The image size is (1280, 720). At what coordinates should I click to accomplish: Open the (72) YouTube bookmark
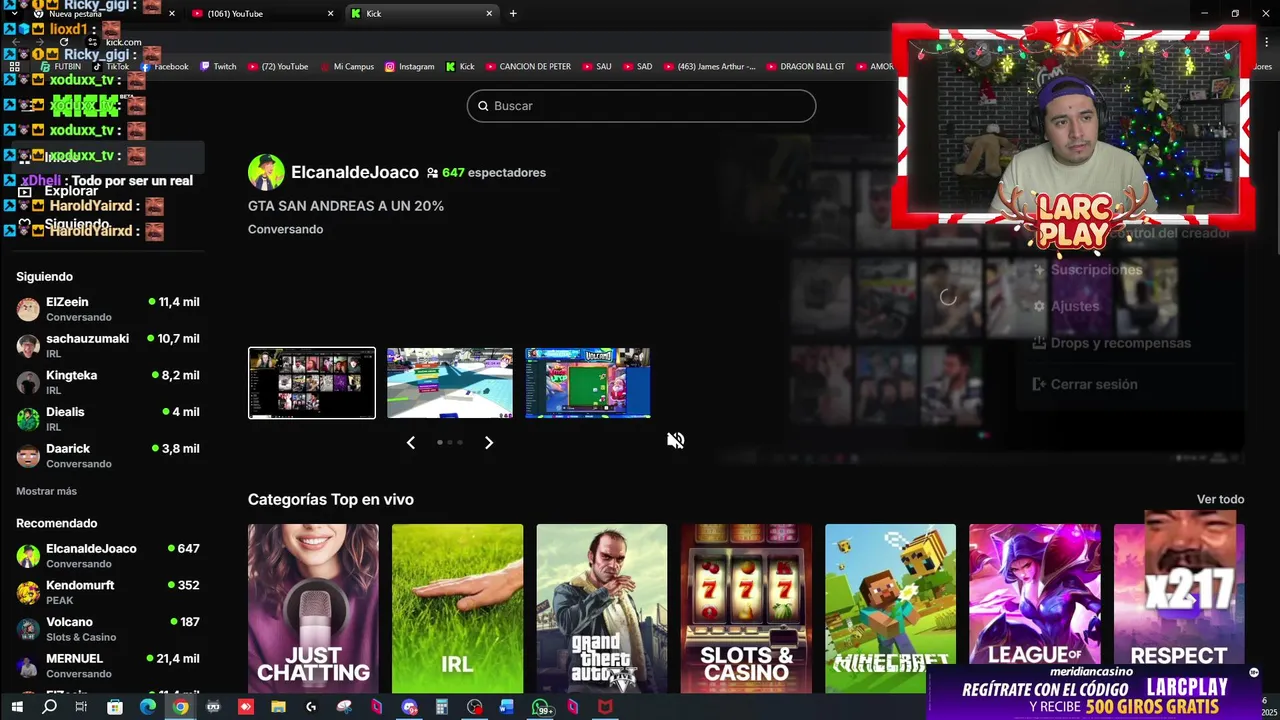(278, 67)
